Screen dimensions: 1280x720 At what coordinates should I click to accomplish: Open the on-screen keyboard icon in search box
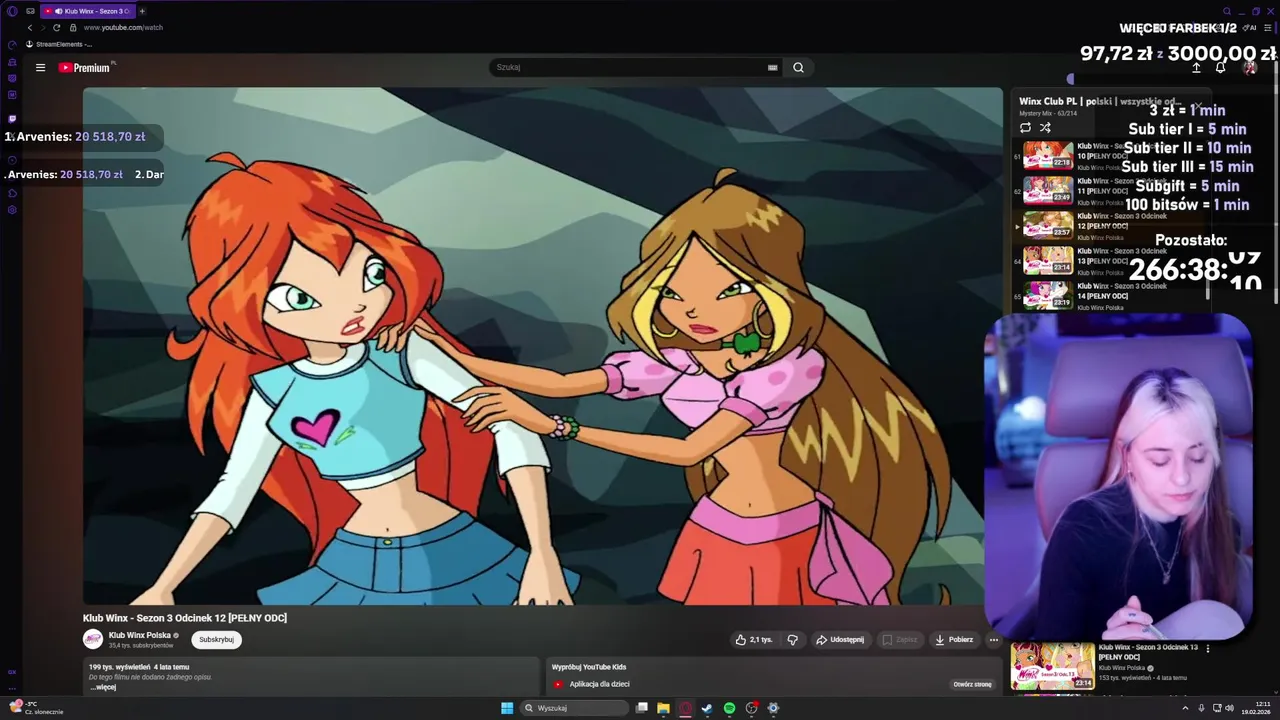pyautogui.click(x=772, y=68)
